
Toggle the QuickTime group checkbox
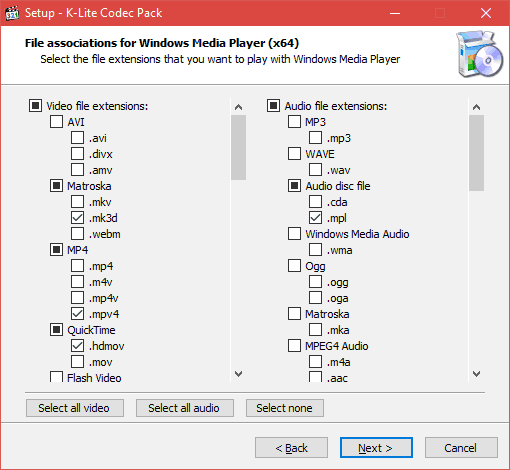coord(56,330)
